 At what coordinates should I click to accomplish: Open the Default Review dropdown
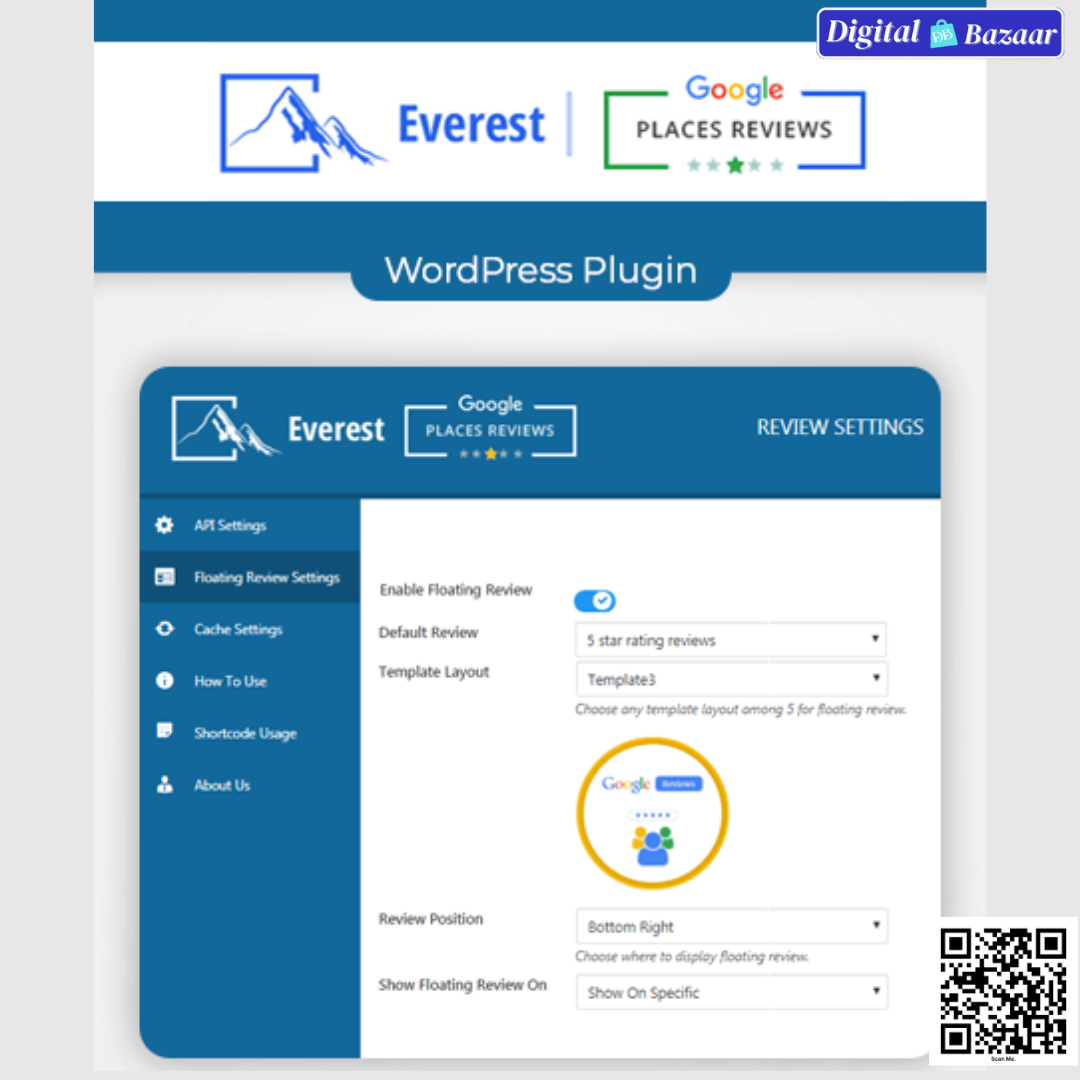click(x=731, y=640)
